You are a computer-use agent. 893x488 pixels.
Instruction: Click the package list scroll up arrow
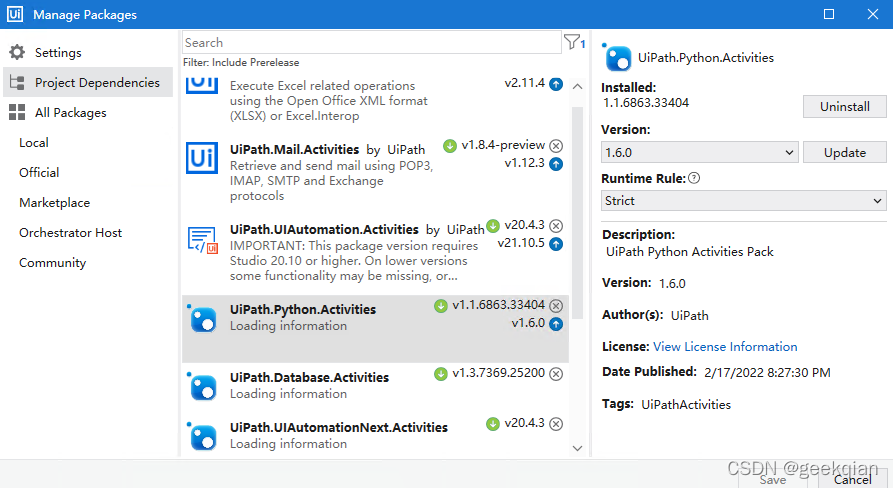(577, 87)
